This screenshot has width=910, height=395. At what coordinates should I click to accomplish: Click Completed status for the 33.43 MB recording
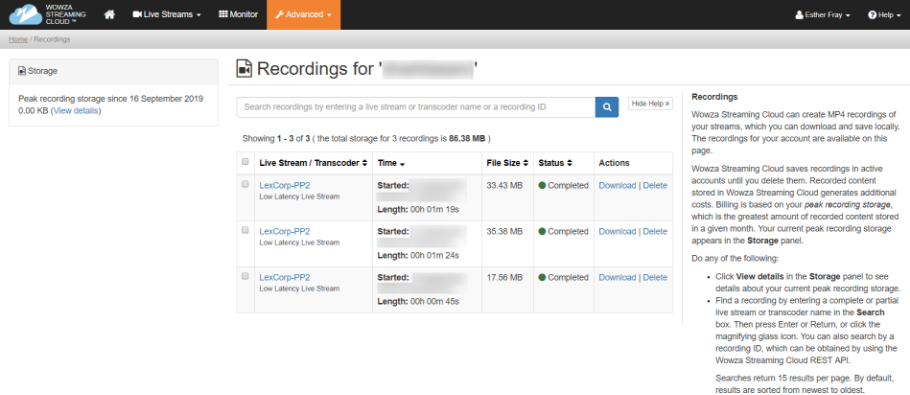(x=563, y=186)
